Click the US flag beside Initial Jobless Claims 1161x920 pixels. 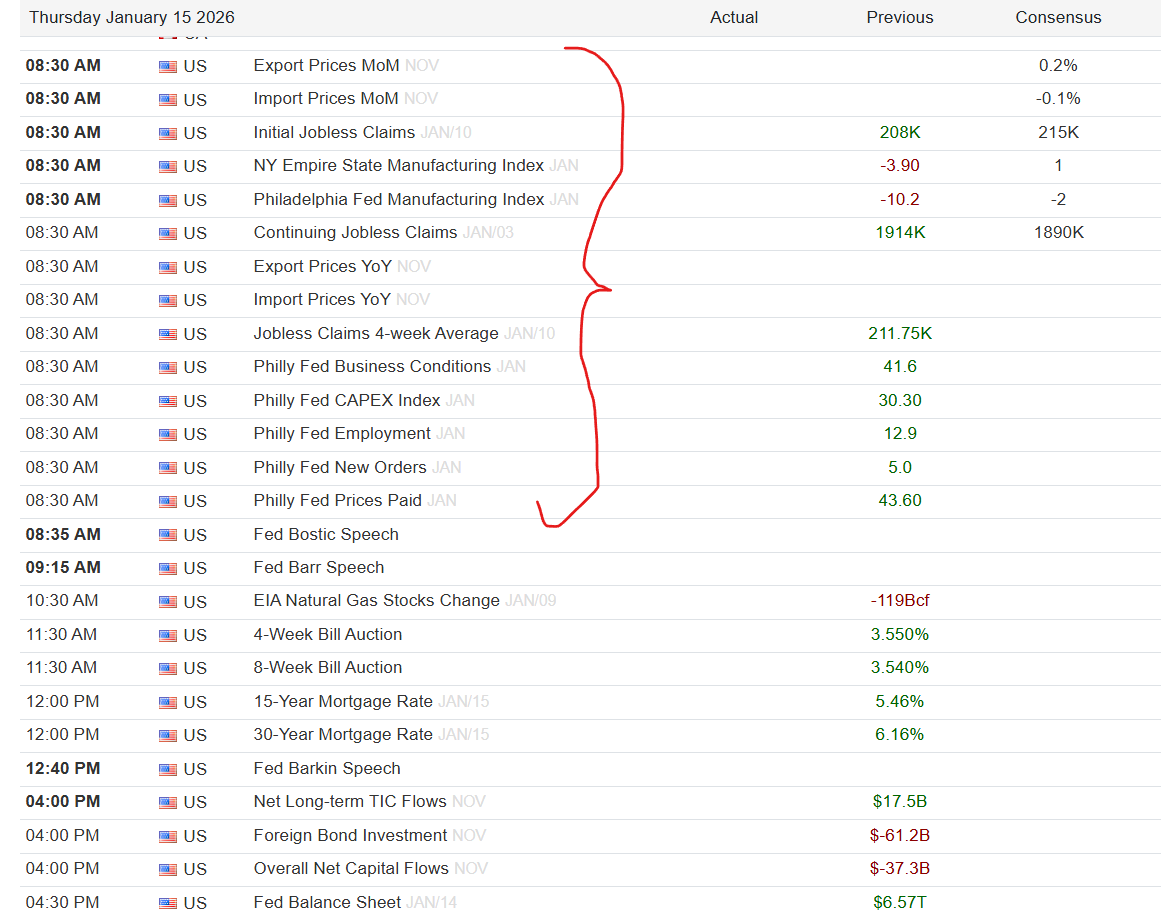tap(167, 133)
